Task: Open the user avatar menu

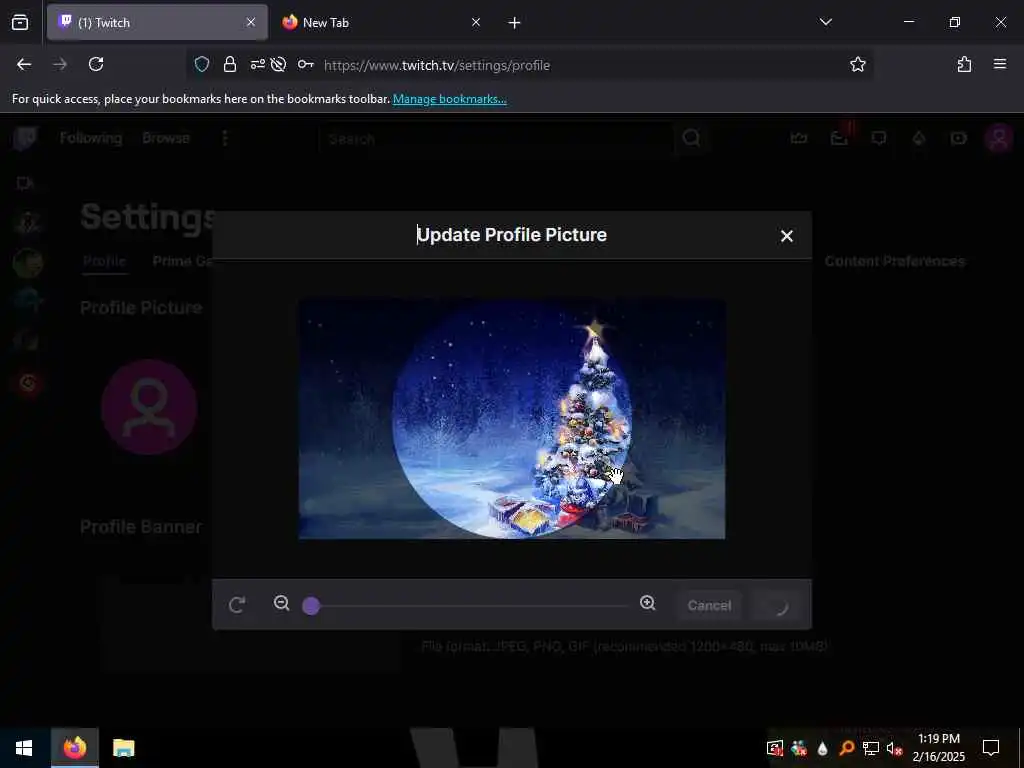Action: coord(999,138)
